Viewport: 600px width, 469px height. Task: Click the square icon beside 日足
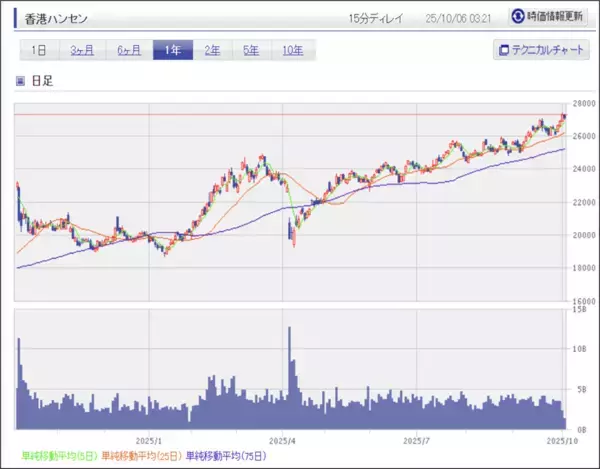click(20, 81)
